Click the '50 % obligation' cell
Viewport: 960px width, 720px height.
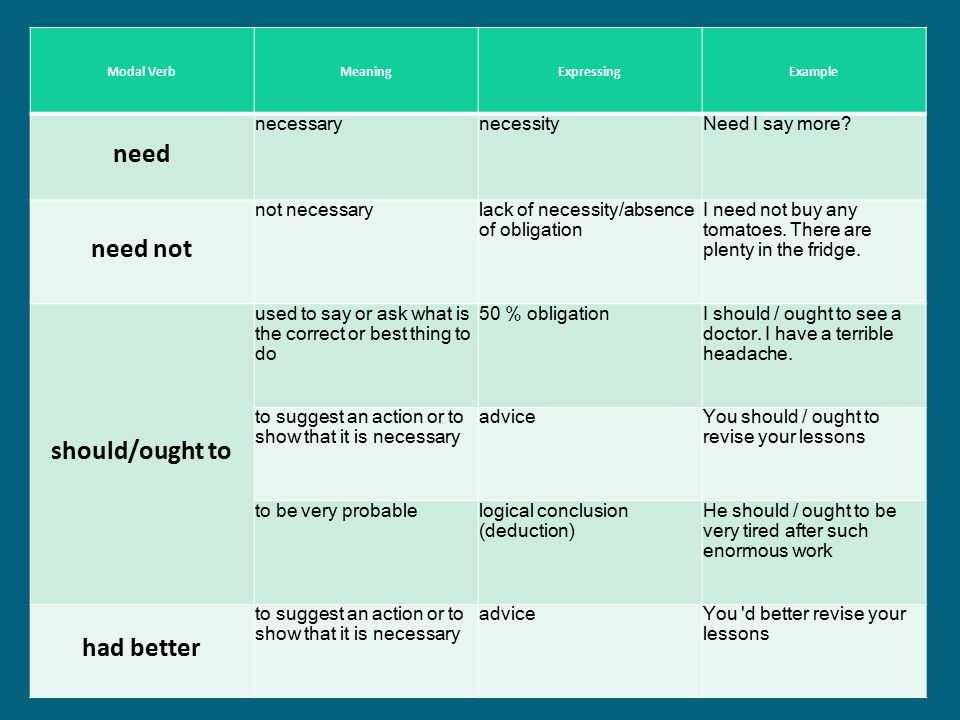(544, 313)
